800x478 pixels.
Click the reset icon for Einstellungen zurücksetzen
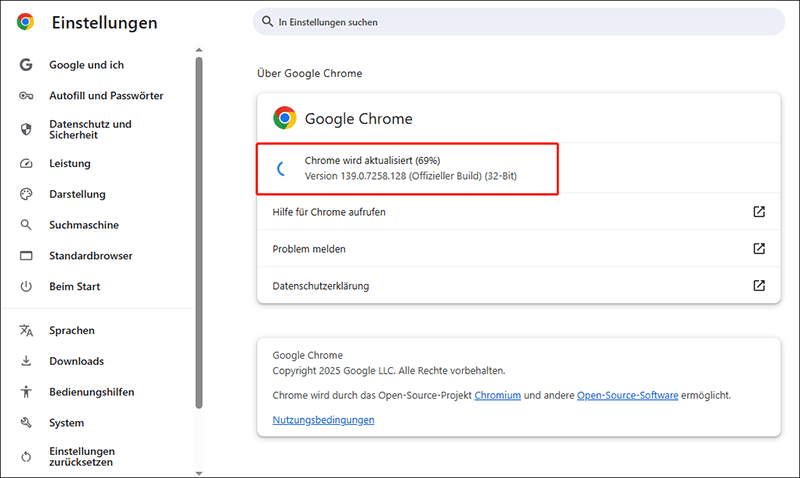tap(26, 457)
